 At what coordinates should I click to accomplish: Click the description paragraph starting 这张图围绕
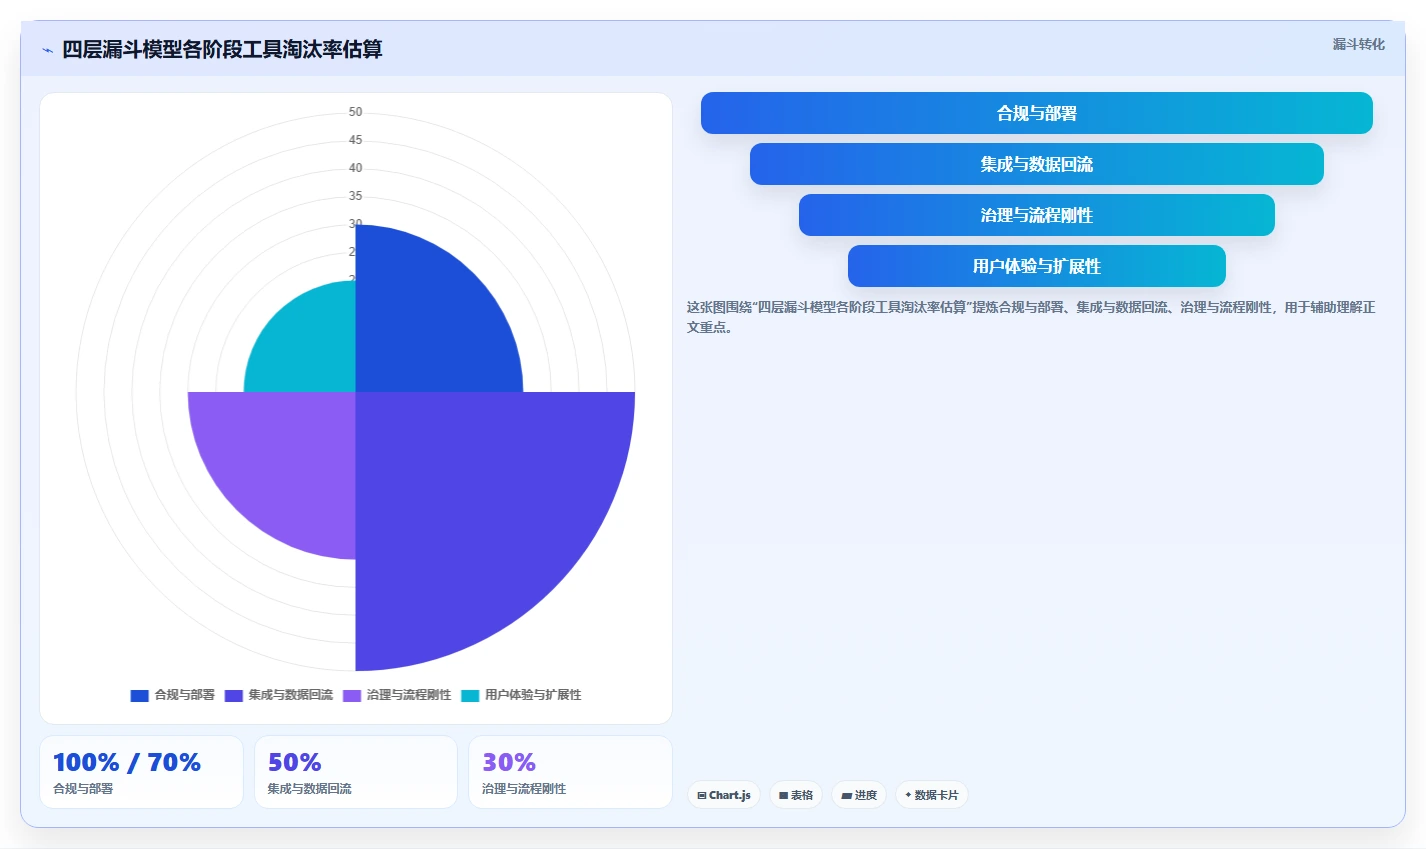[x=1031, y=317]
